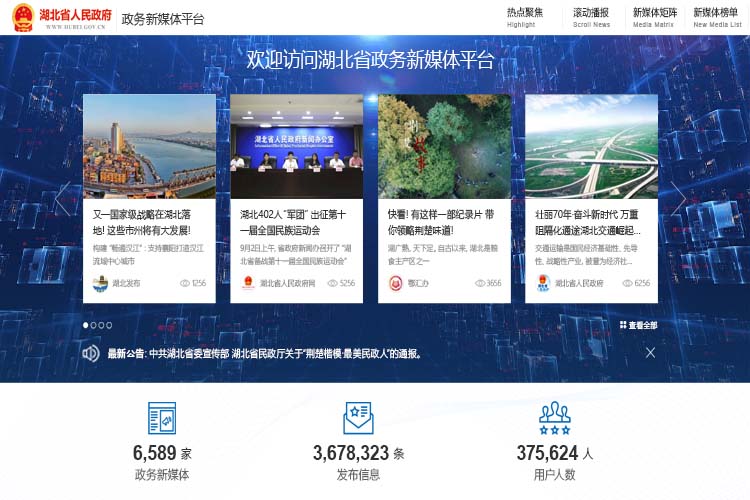Image resolution: width=750 pixels, height=500 pixels.
Task: Open 新媒体榜单 New Media List
Action: [x=717, y=17]
